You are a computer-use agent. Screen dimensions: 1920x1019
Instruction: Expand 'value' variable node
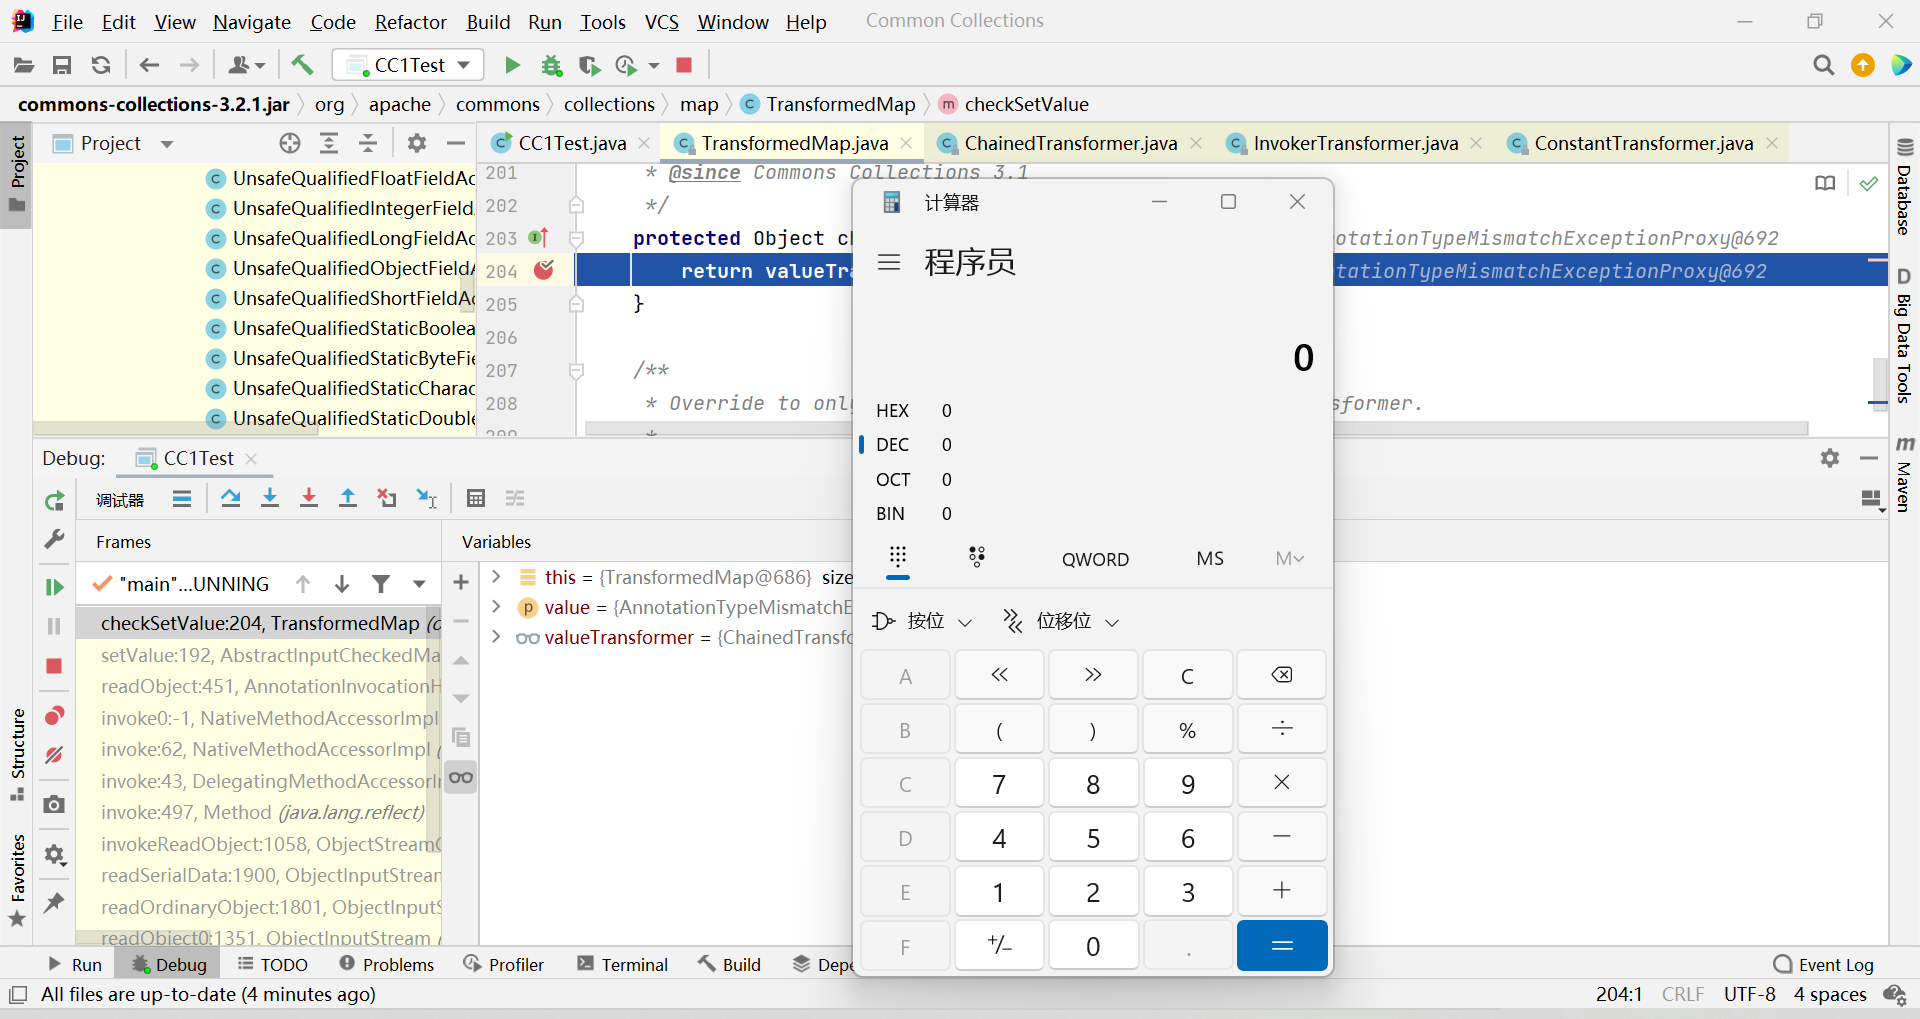pyautogui.click(x=496, y=607)
